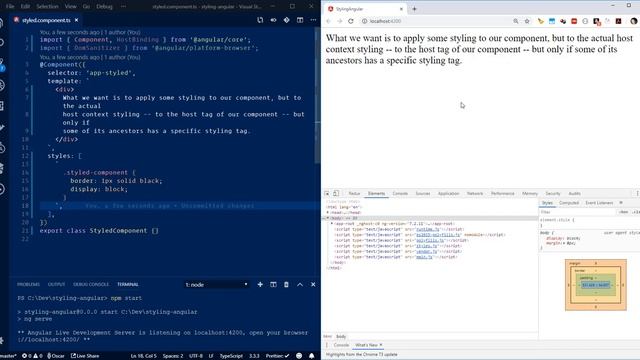
Task: Toggle the DevTools device toolbar
Action: [x=336, y=193]
